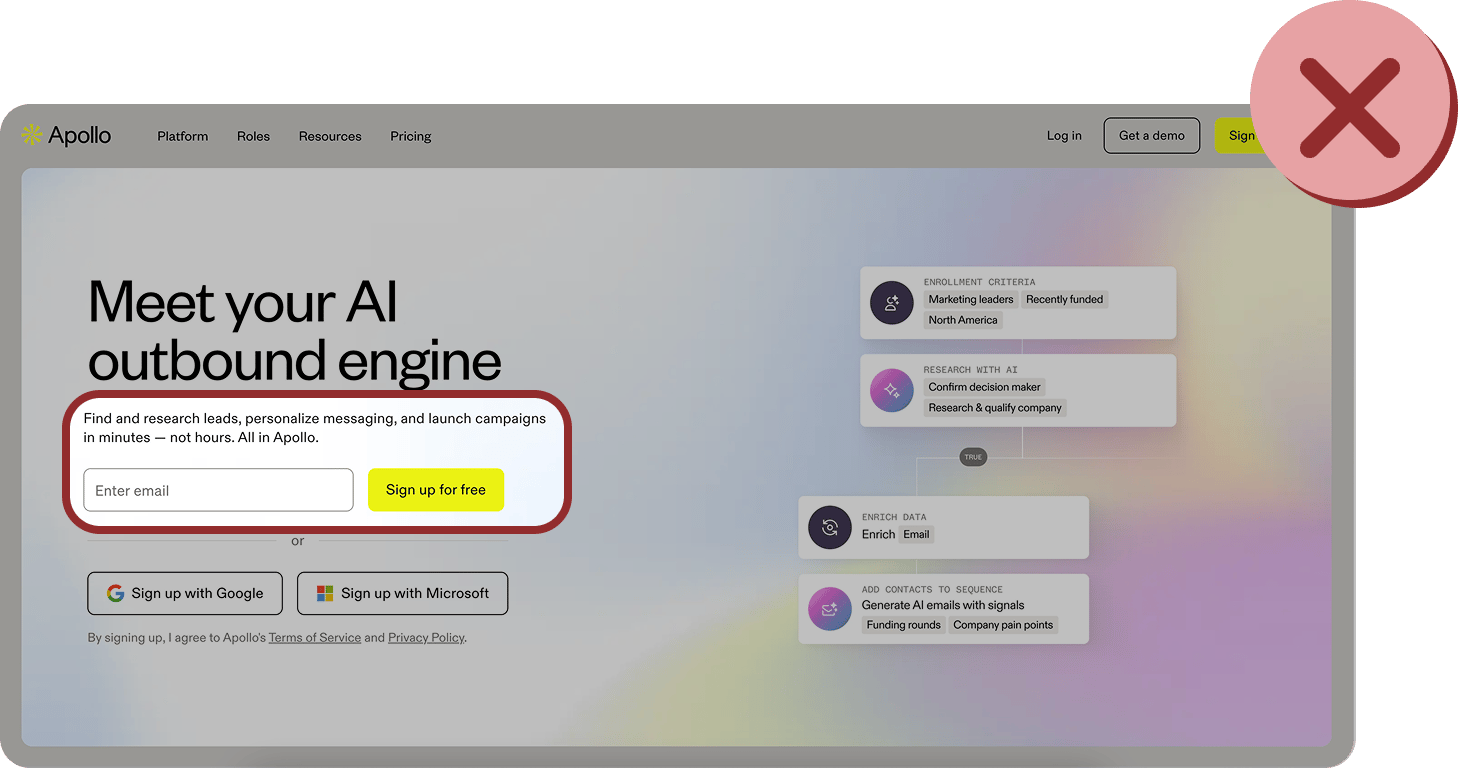Viewport: 1458px width, 768px height.
Task: Click the Get a demo button
Action: coord(1152,136)
